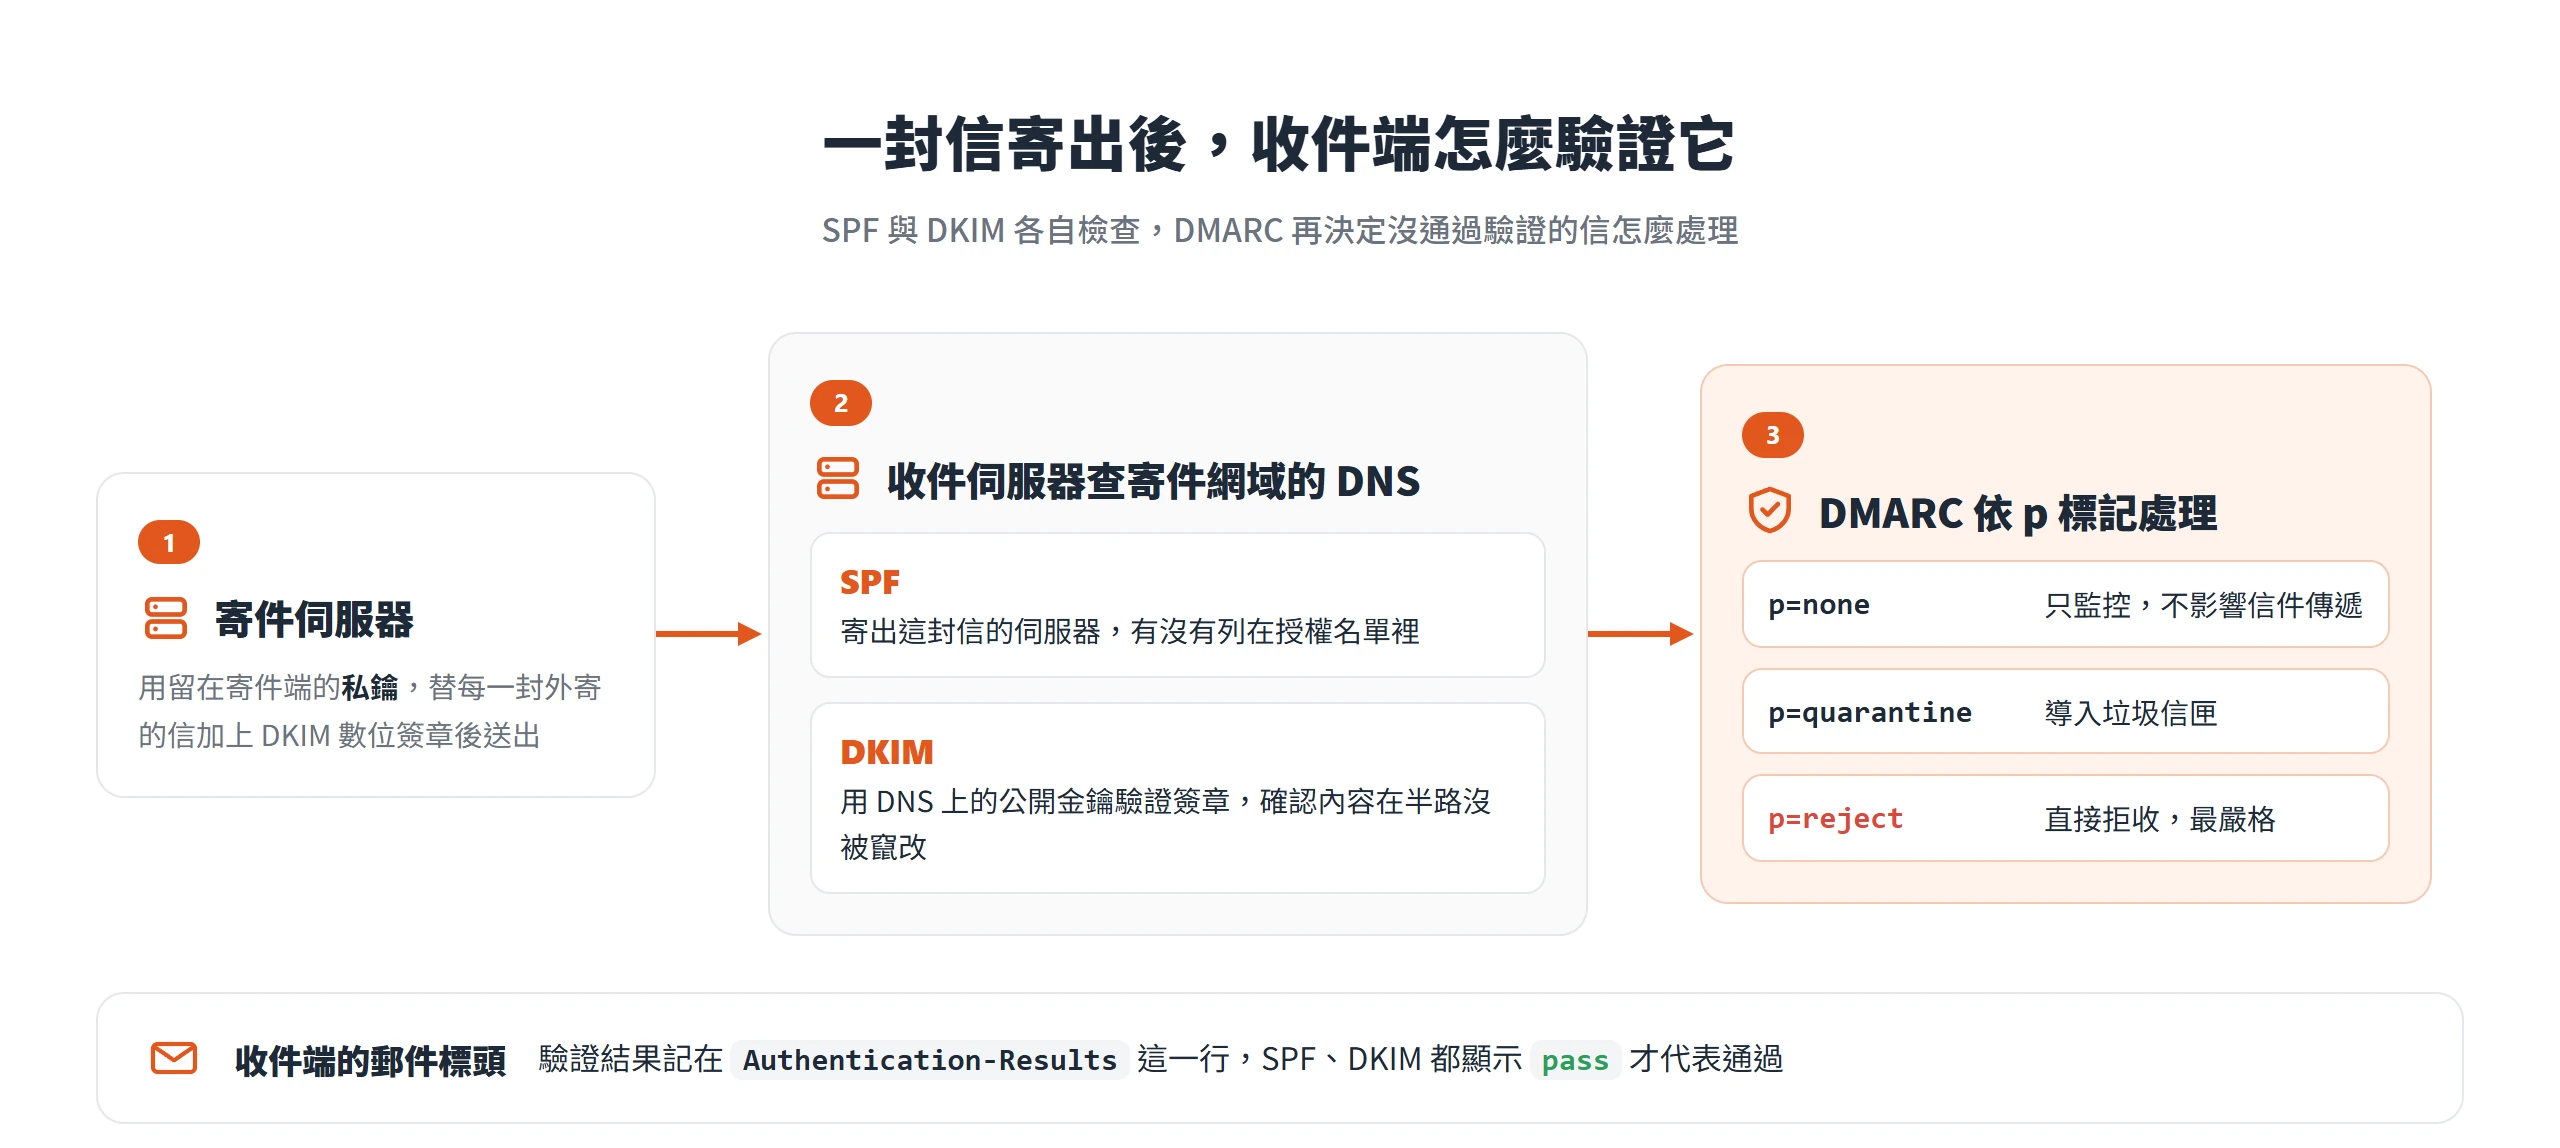Click the text 直接拒收，最嚴格
The height and width of the screenshot is (1148, 2560).
click(x=2160, y=819)
